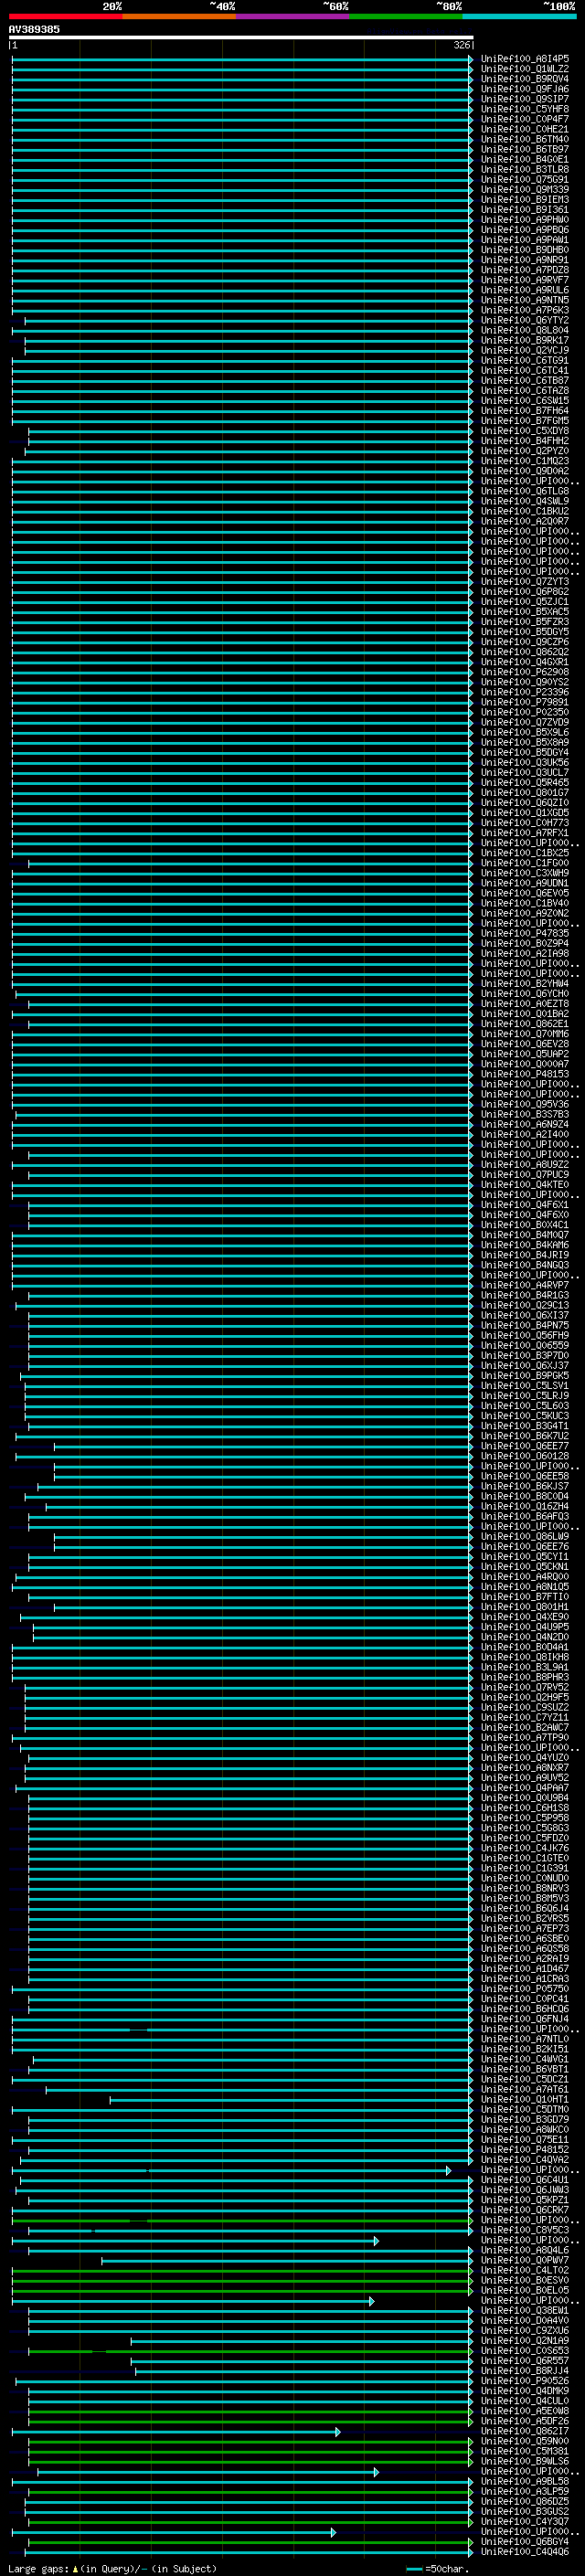Select hit label UniRef100_A9PBQ6
The image size is (585, 2576).
525,230
